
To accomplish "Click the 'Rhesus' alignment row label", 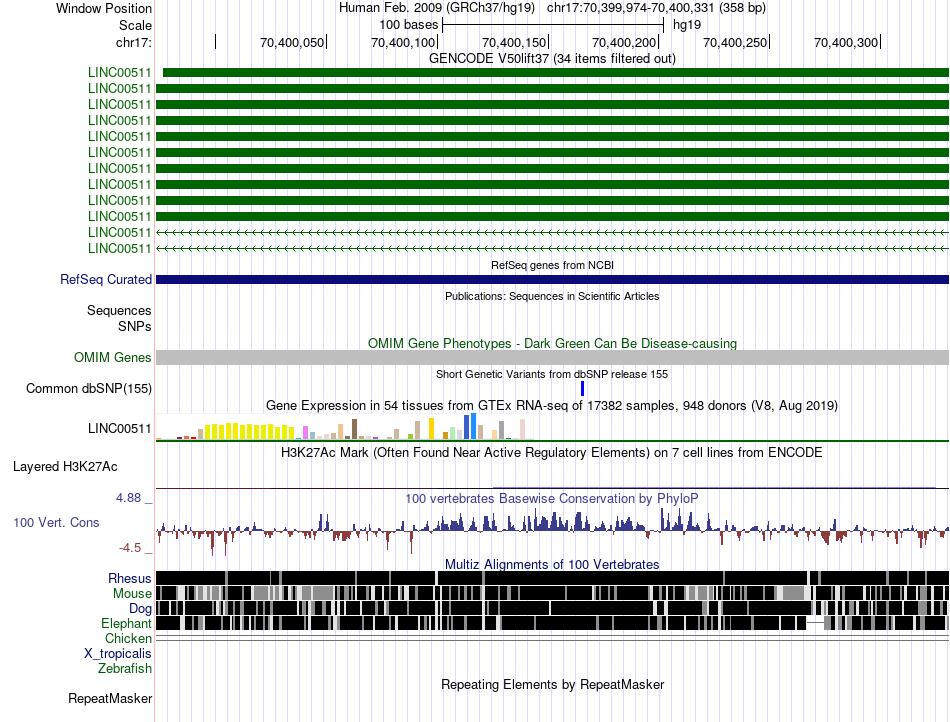I will 130,578.
